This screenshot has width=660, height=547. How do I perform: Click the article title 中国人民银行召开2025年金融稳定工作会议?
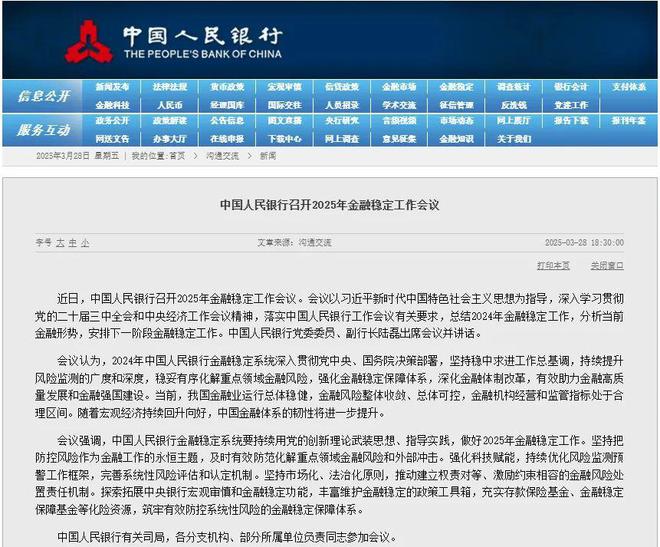(x=330, y=205)
